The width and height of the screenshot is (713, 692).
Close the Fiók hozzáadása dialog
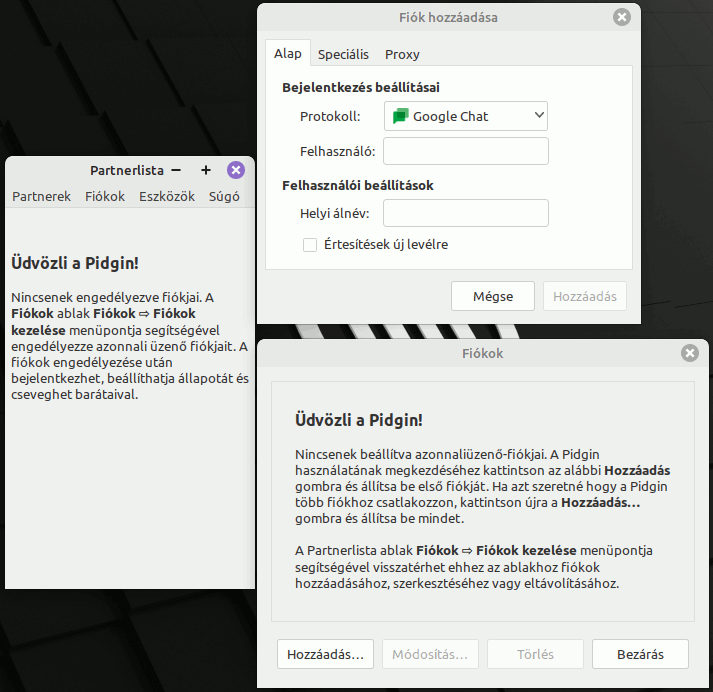[622, 18]
